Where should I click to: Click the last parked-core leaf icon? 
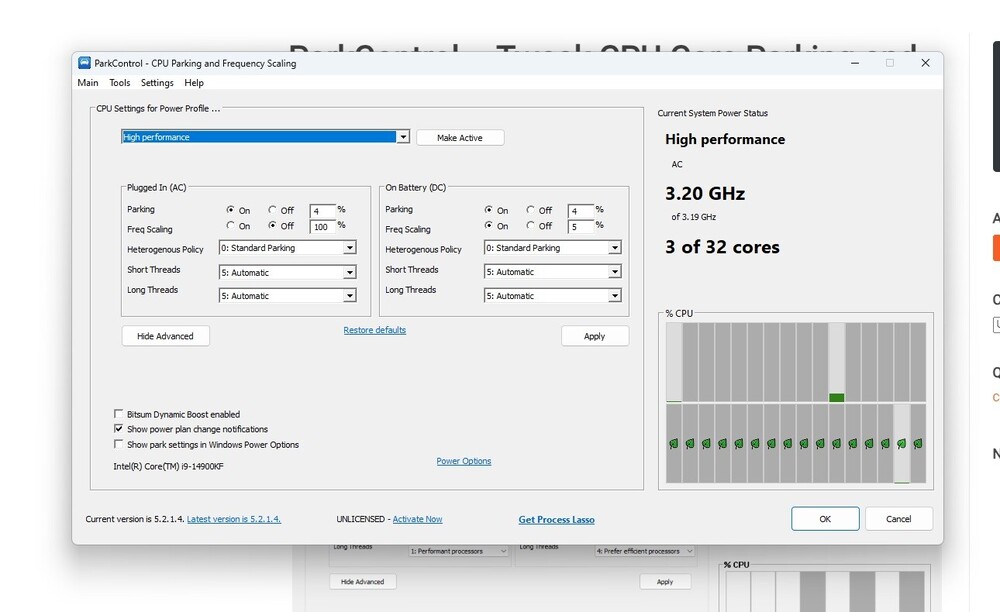pos(918,443)
